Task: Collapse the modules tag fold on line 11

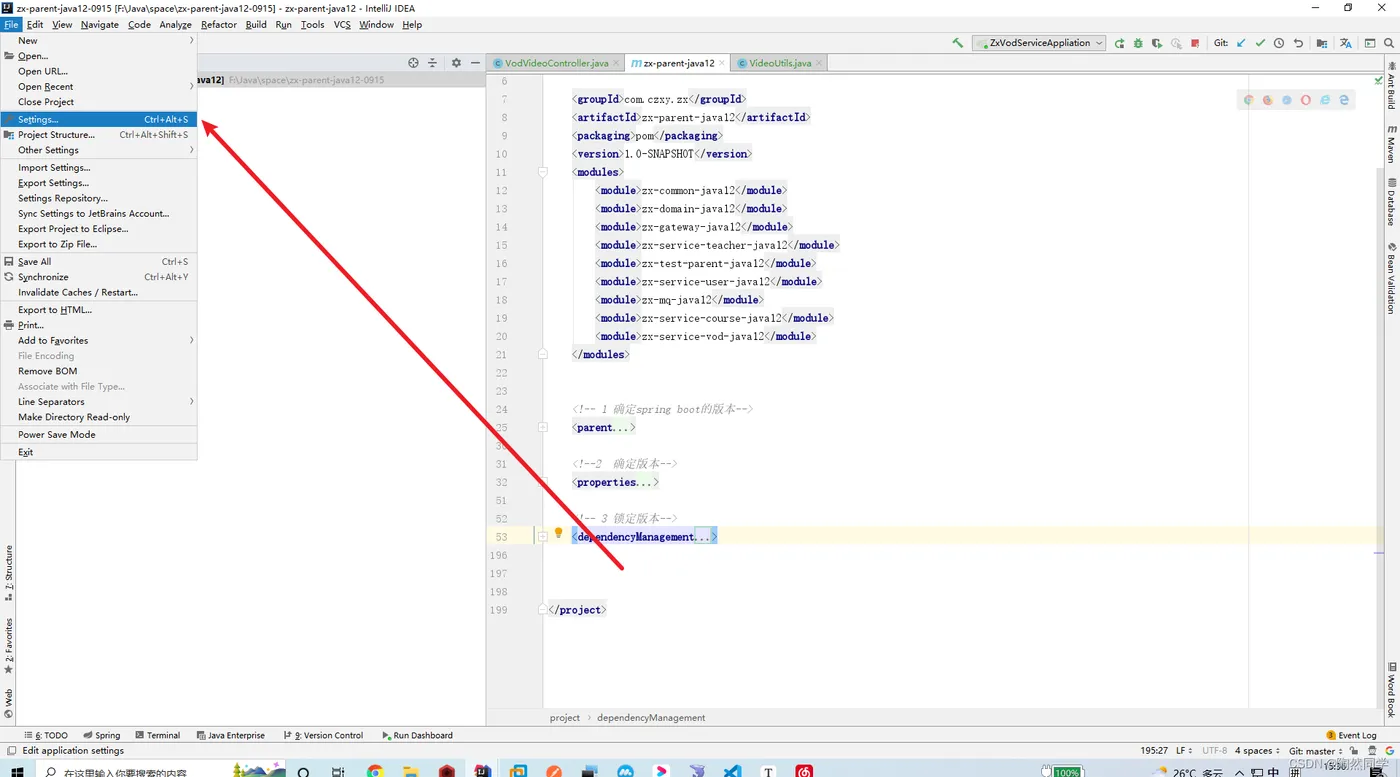Action: pos(543,172)
